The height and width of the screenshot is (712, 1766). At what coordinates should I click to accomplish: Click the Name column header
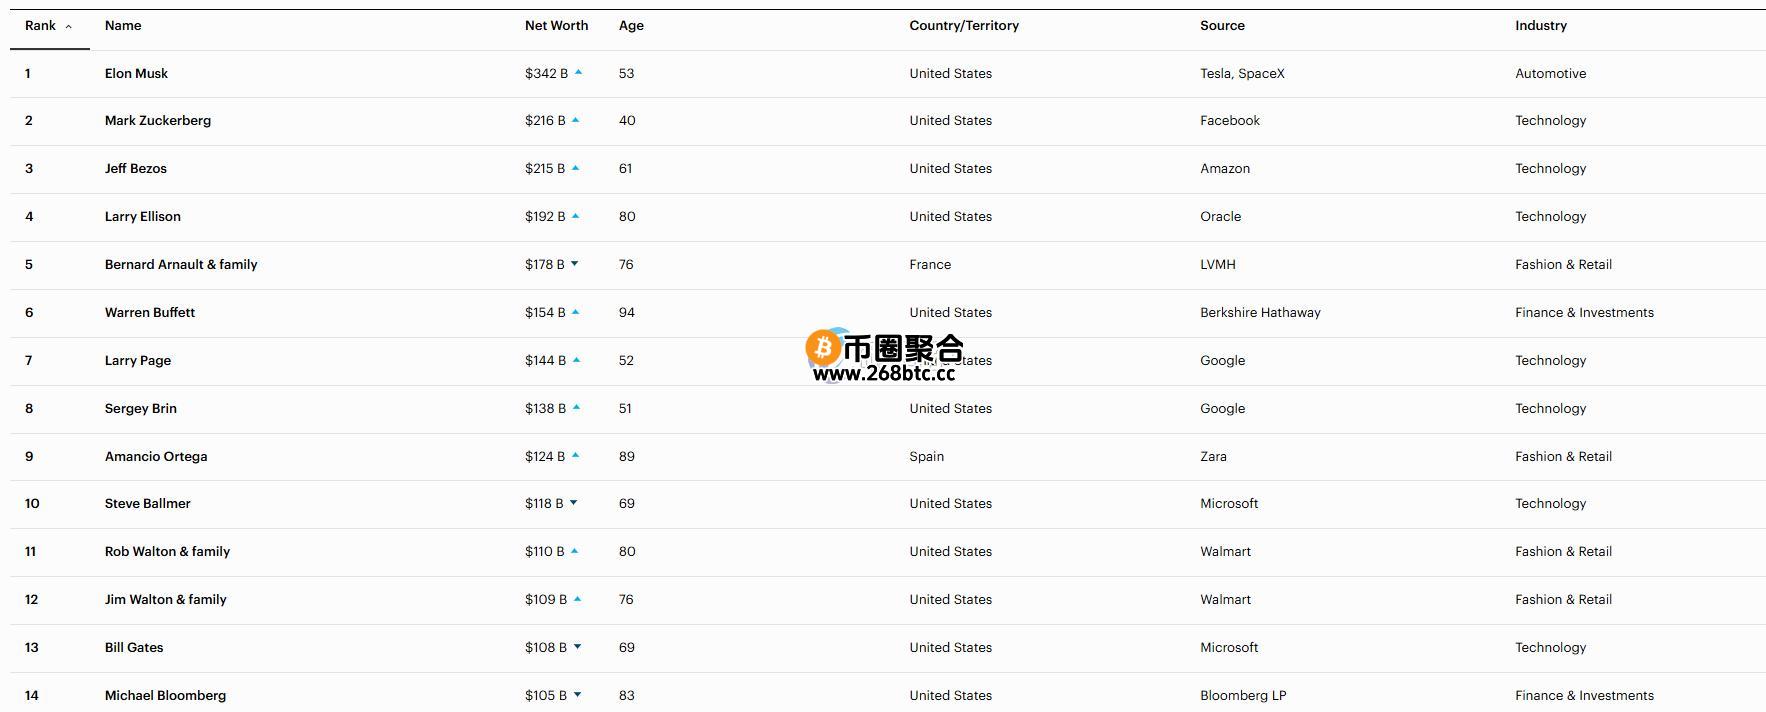[123, 26]
